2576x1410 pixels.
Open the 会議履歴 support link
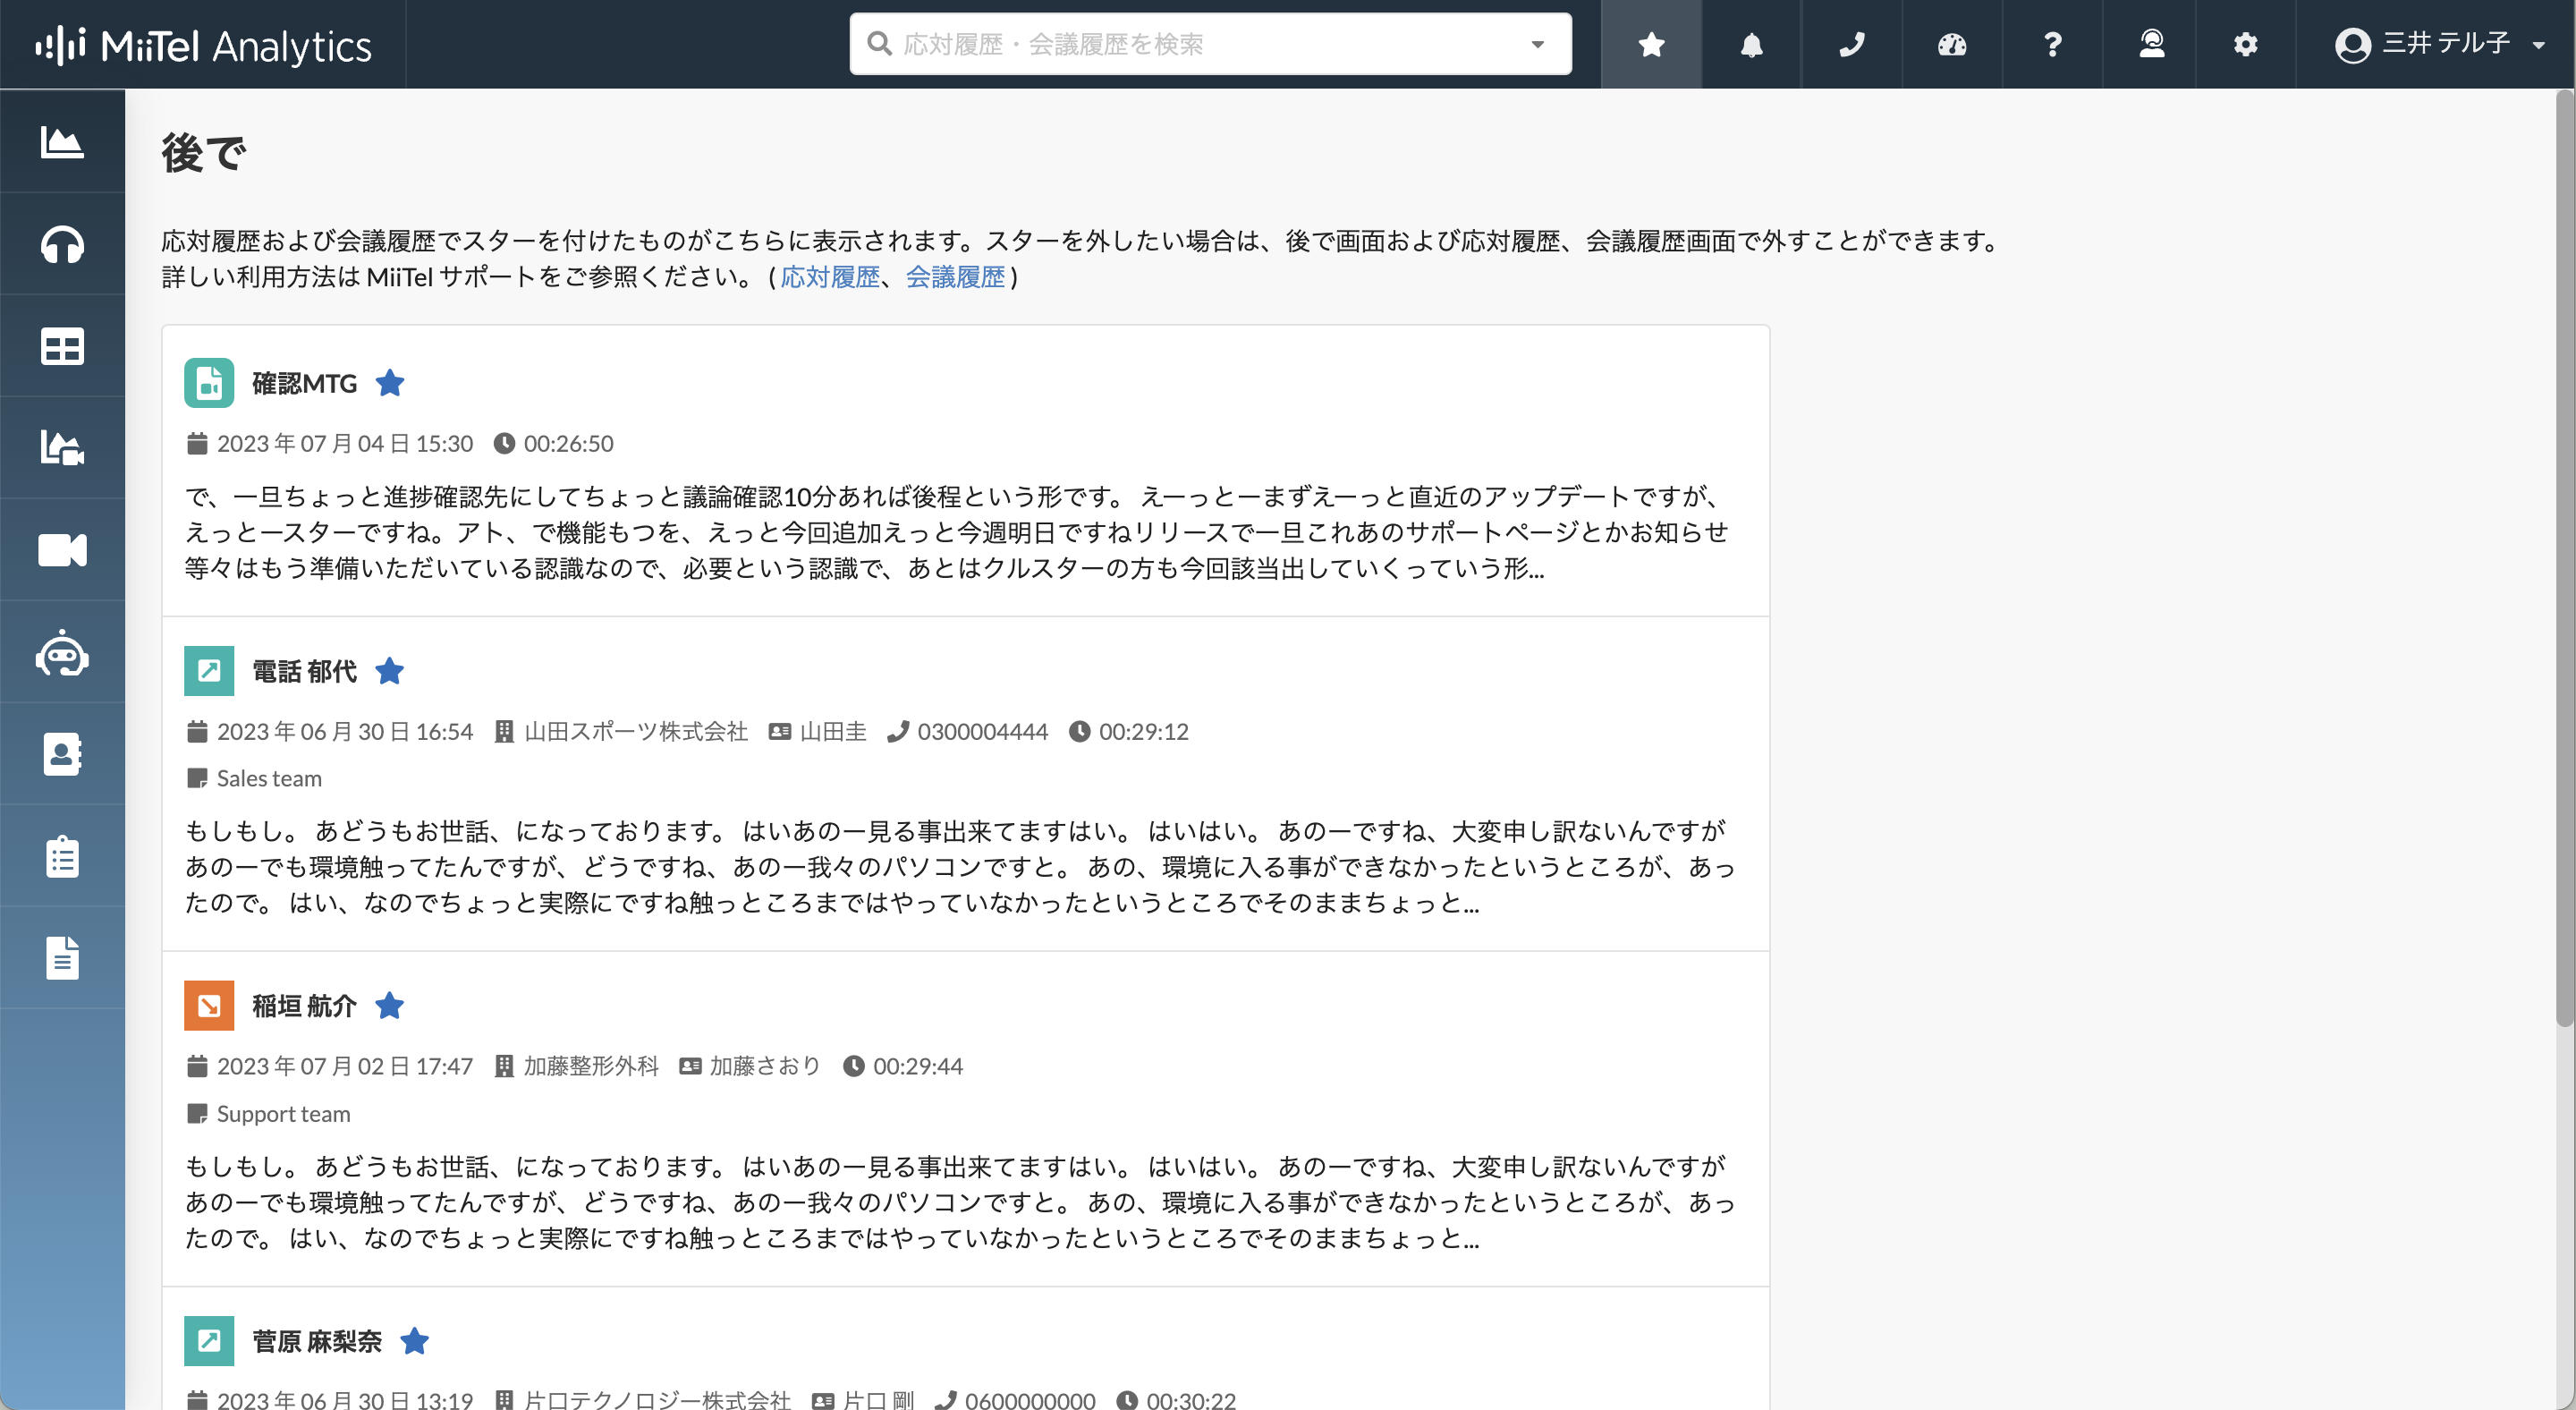coord(955,277)
